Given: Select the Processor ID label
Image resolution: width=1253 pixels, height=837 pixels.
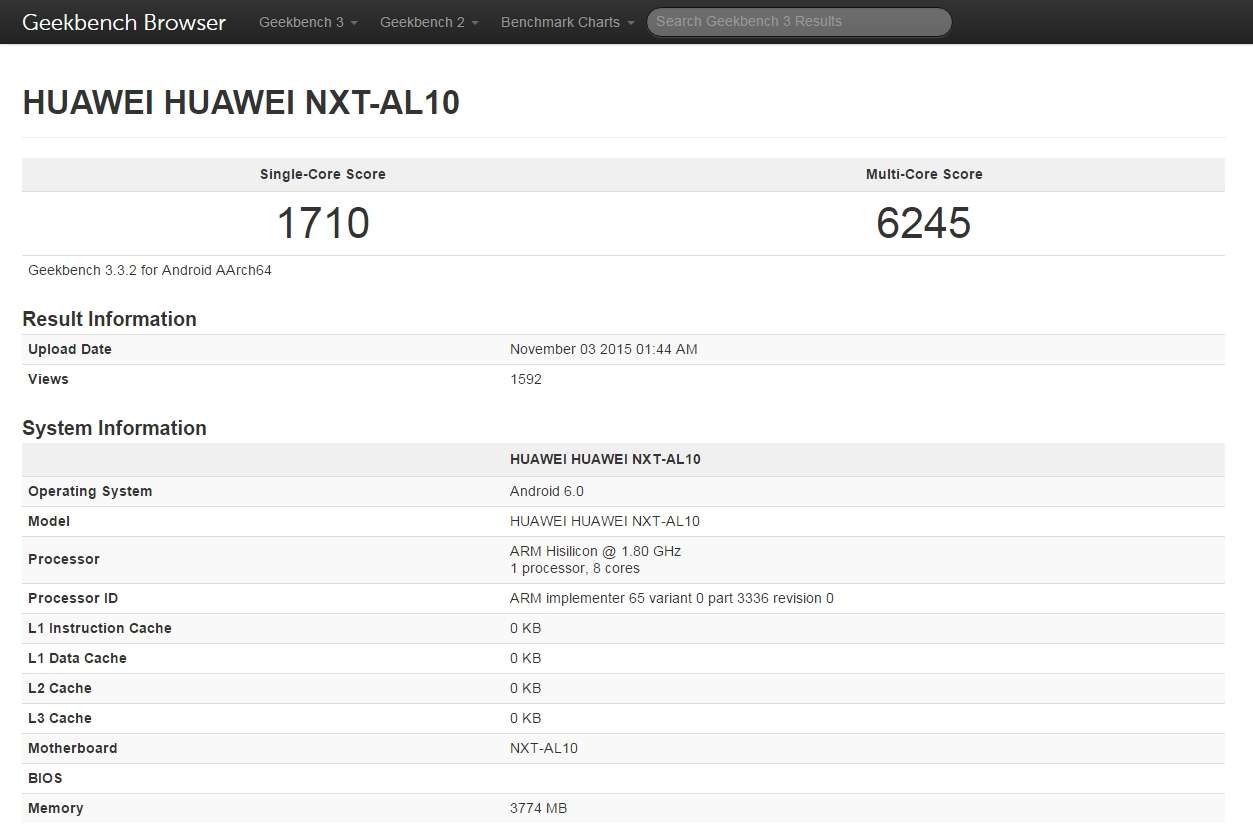Looking at the screenshot, I should 73,598.
